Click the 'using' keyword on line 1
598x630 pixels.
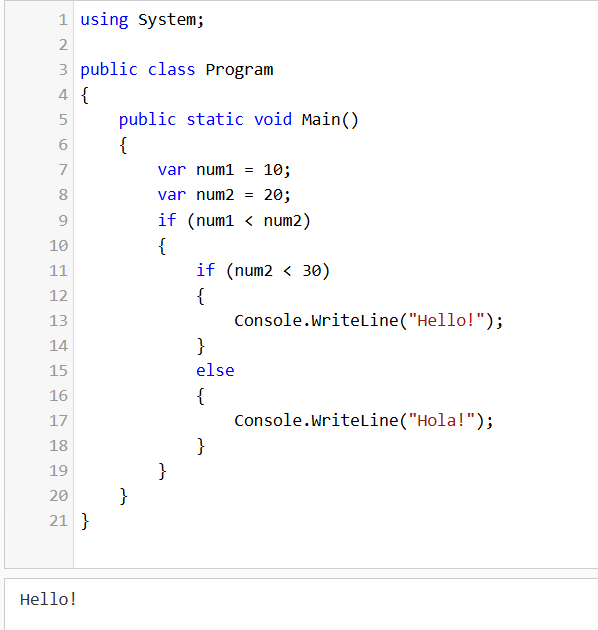(x=104, y=20)
